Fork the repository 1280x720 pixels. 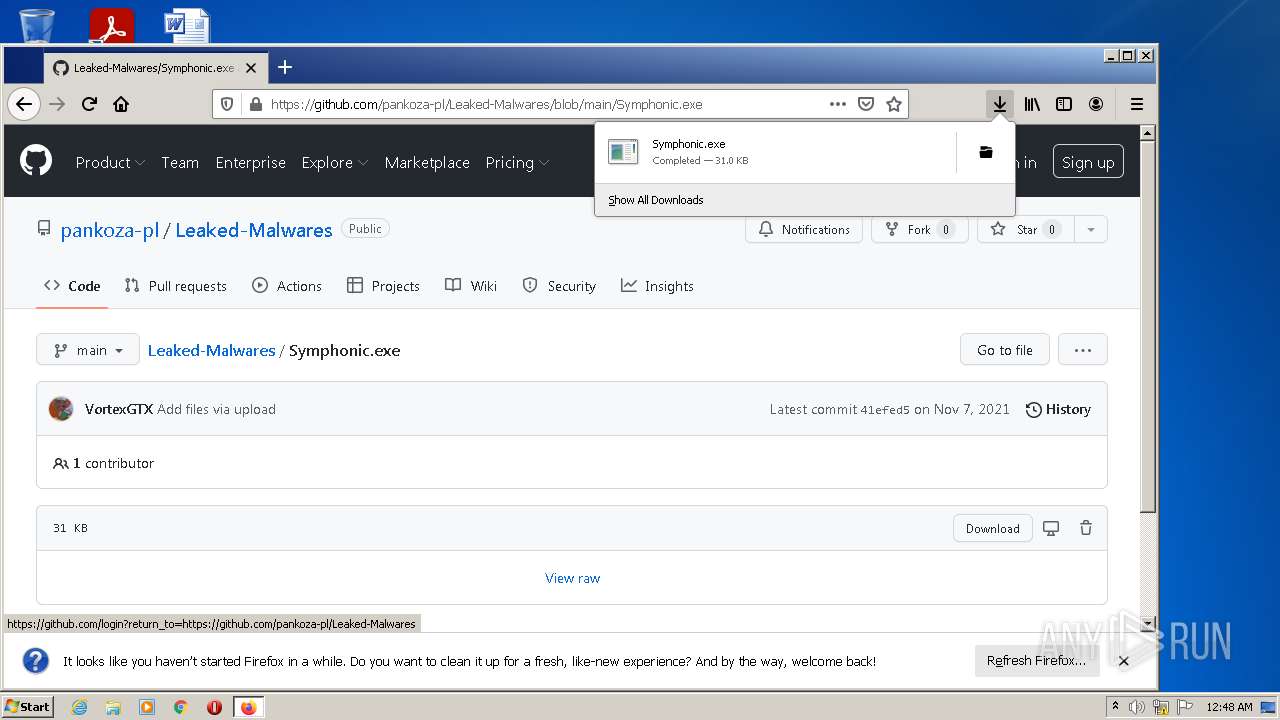(x=919, y=229)
